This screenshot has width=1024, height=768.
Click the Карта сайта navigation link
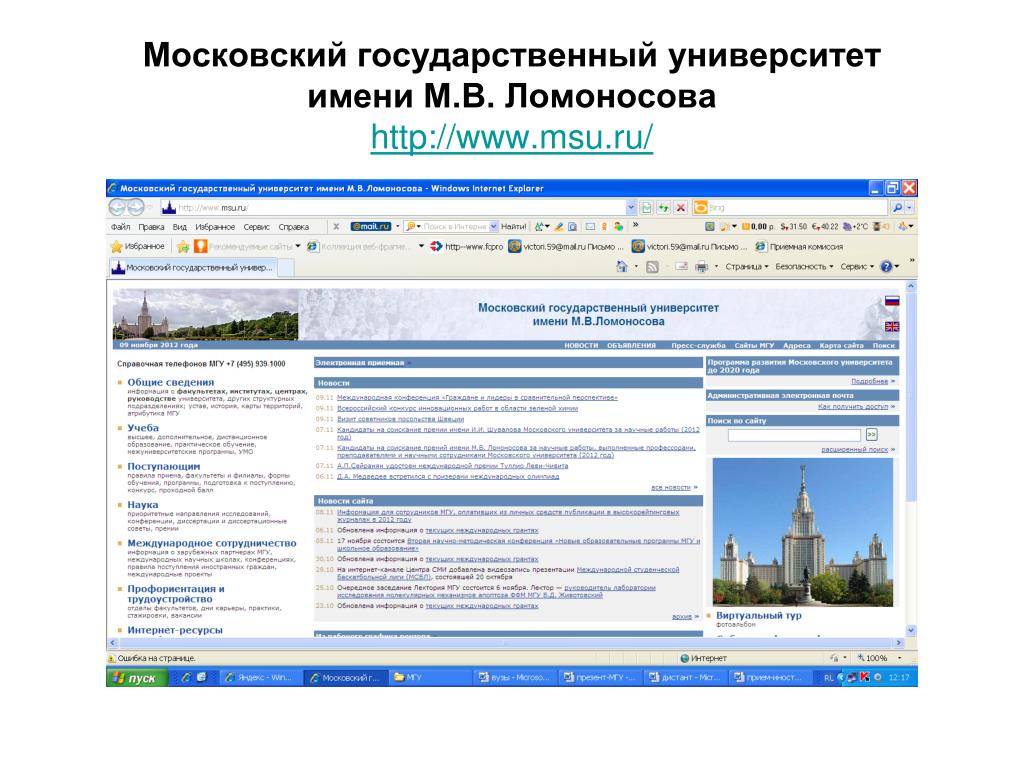[841, 345]
